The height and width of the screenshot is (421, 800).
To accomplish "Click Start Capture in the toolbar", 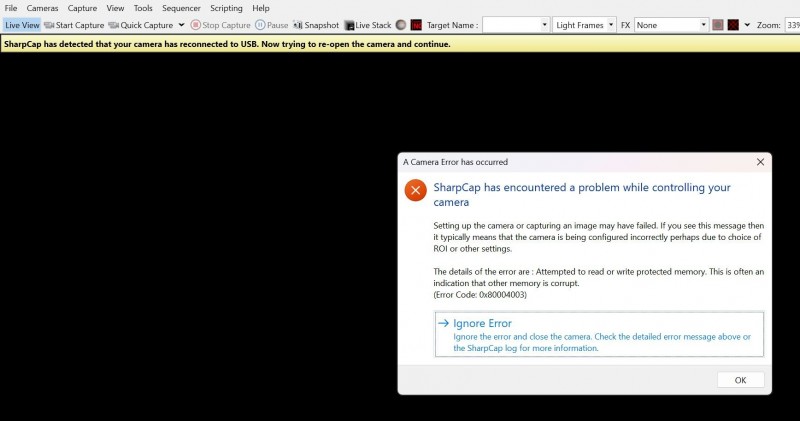I will (x=74, y=25).
